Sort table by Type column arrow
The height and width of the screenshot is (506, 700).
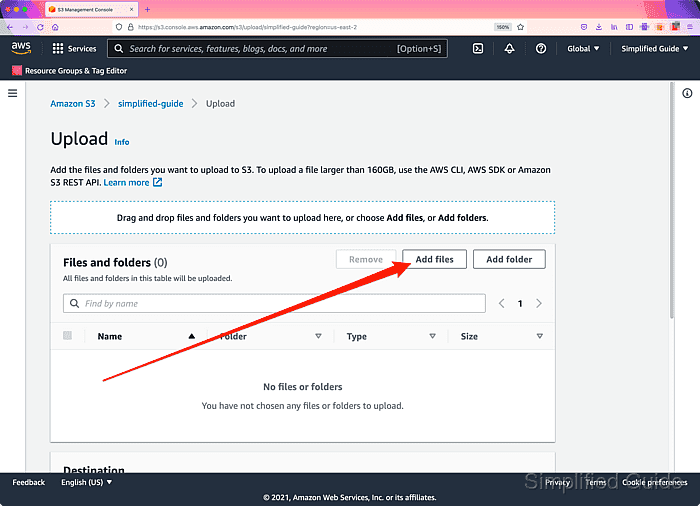[x=432, y=336]
